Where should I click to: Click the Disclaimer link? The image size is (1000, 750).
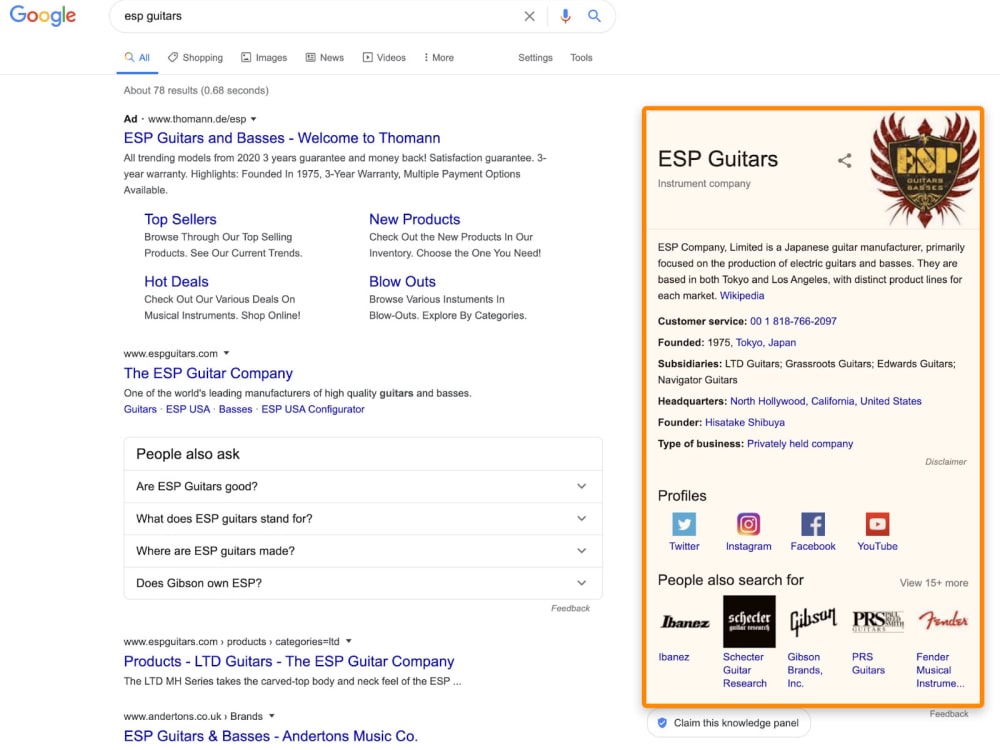[946, 462]
